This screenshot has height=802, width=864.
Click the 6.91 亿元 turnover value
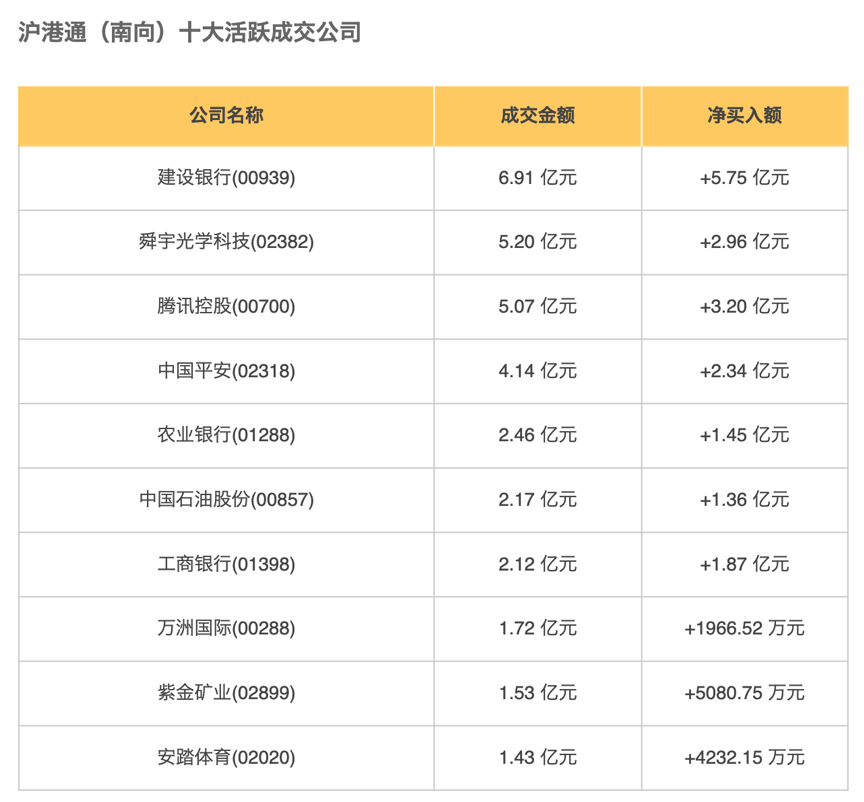pos(537,178)
